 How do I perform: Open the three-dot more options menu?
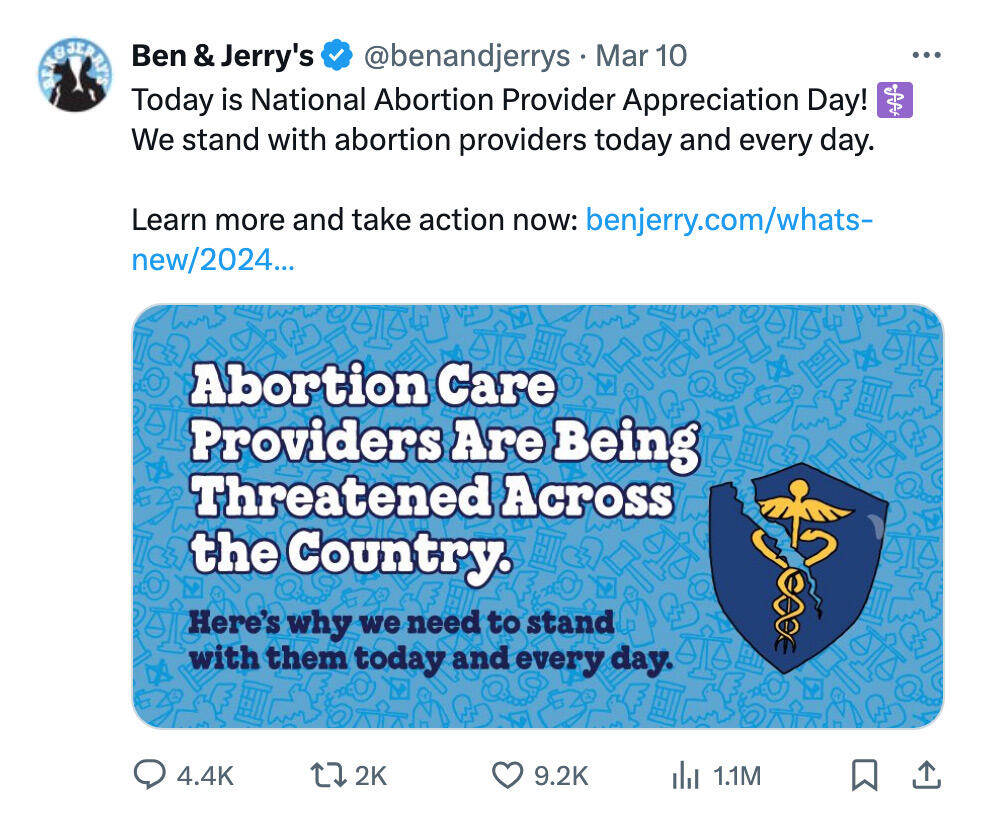pos(926,56)
